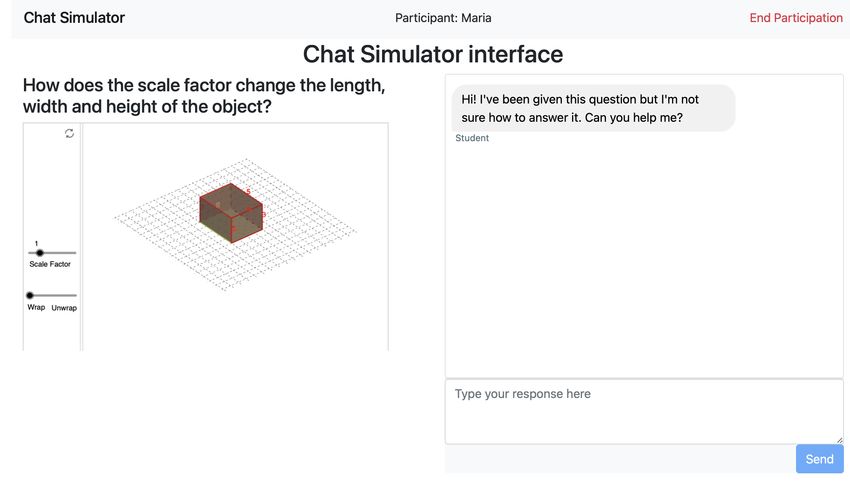
Task: Click the textarea resize grip corner
Action: coord(839,440)
